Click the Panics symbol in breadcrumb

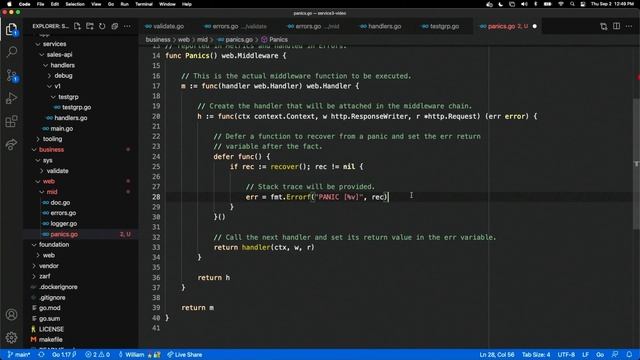tap(274, 40)
